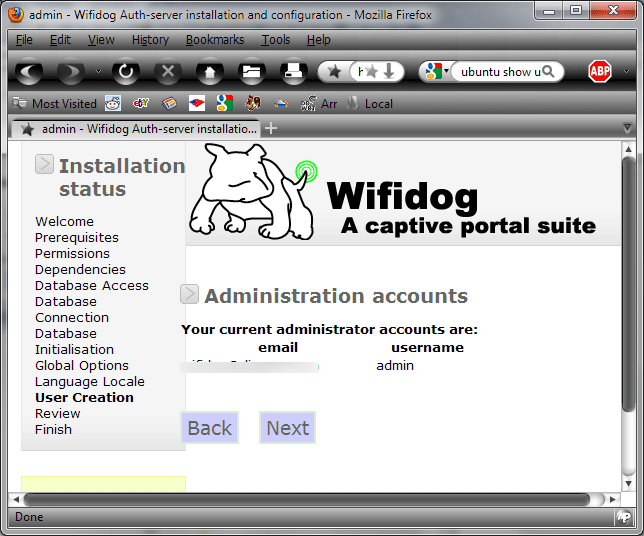
Task: Open the File menu
Action: pyautogui.click(x=24, y=40)
